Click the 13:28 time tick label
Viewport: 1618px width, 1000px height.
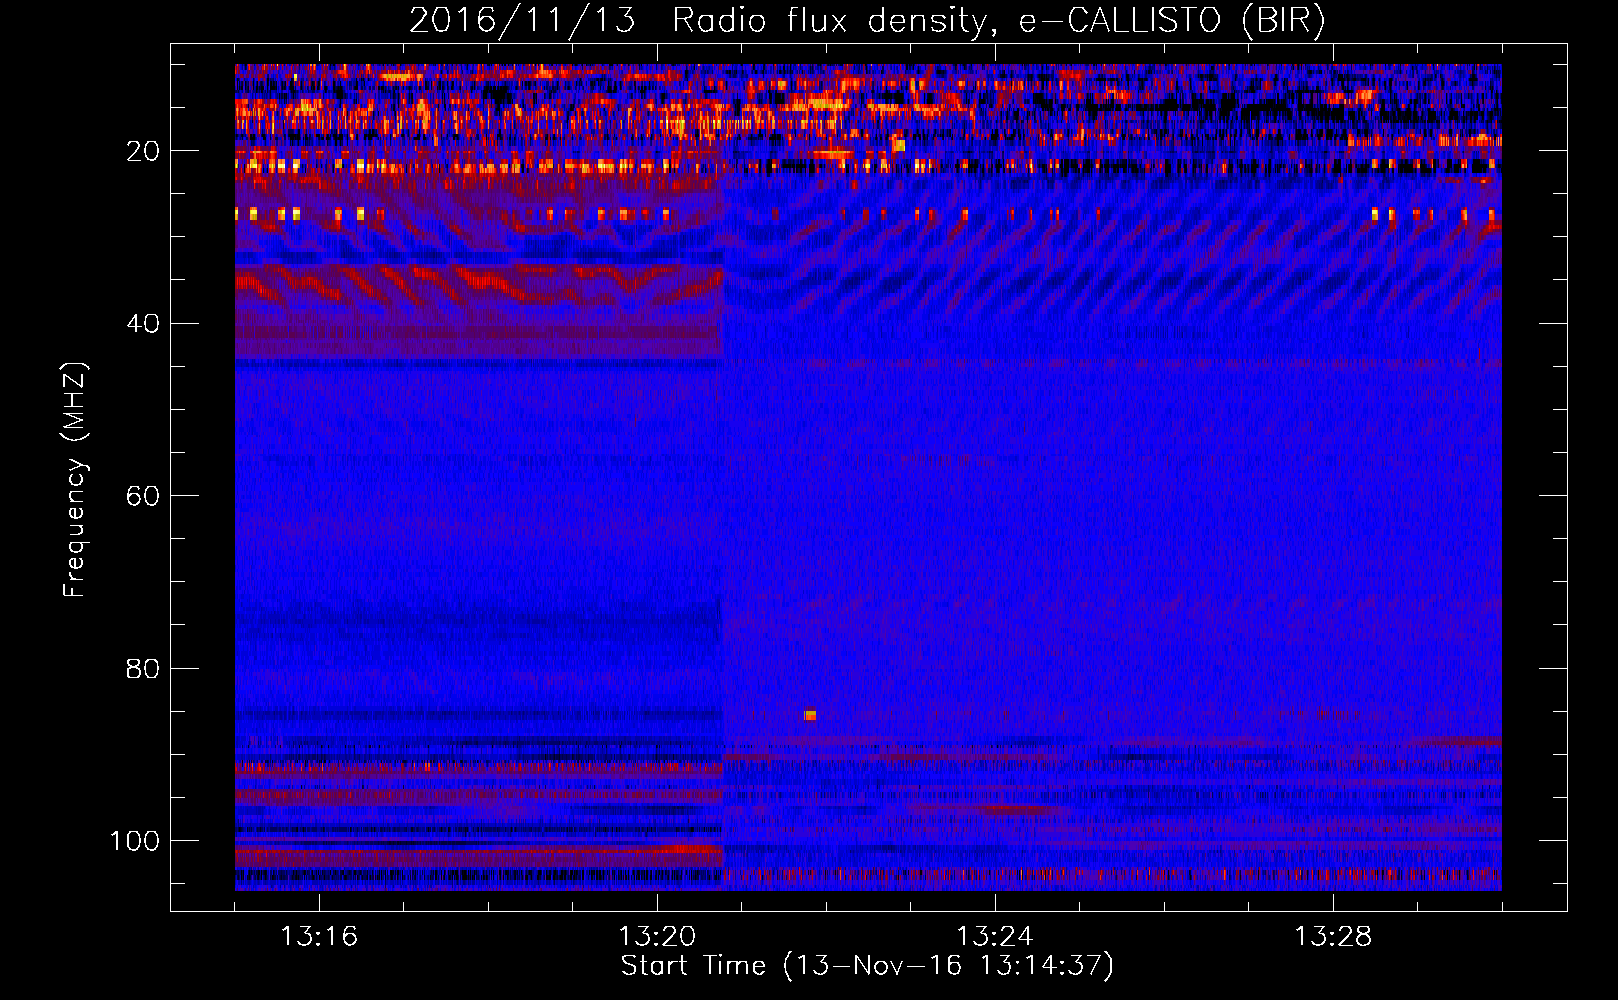[1333, 937]
